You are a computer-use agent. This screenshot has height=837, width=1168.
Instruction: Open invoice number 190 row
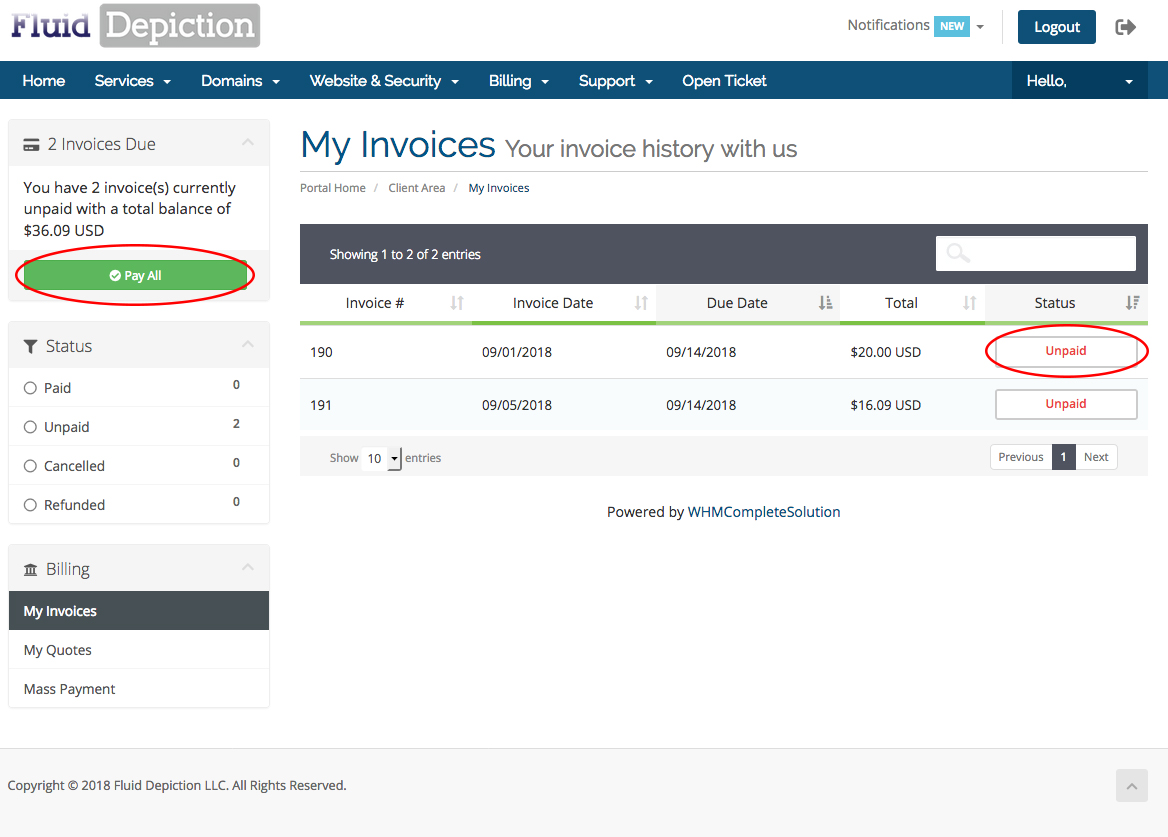click(723, 351)
